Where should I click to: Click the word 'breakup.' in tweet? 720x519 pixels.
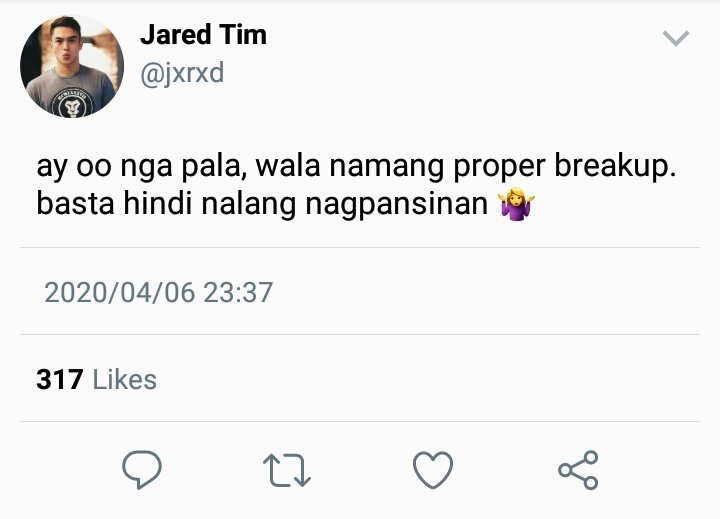click(x=616, y=166)
